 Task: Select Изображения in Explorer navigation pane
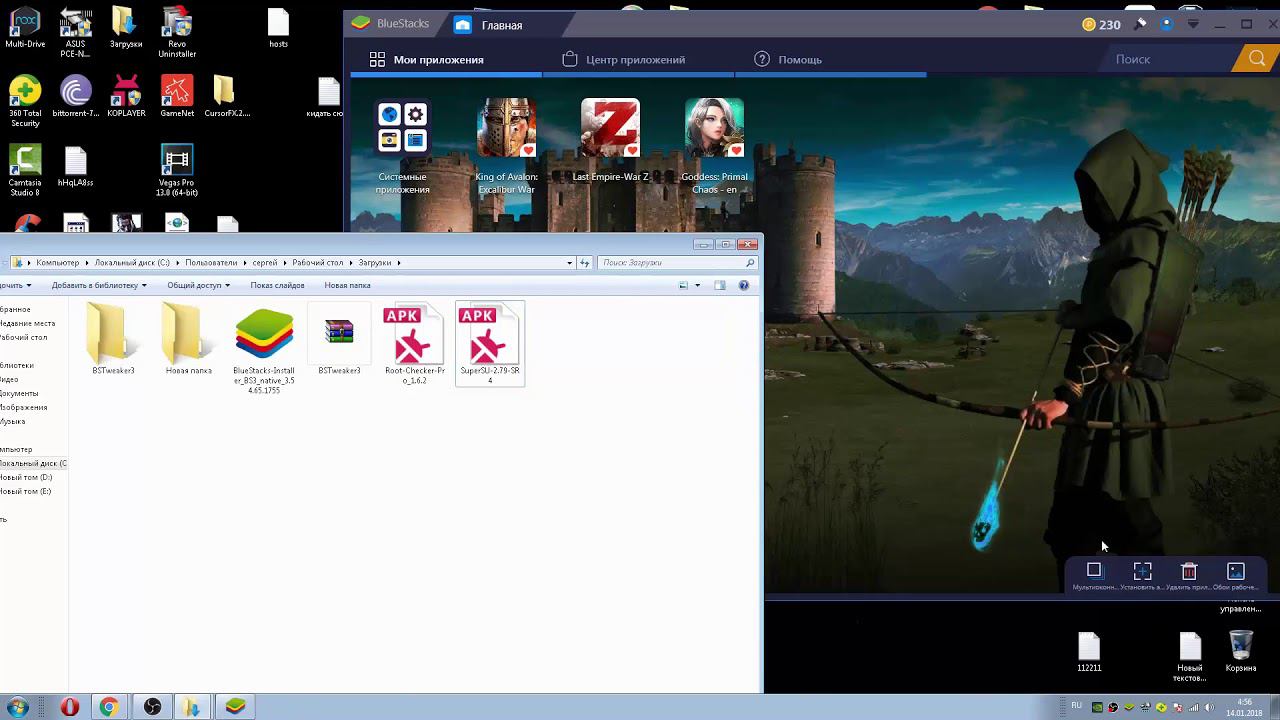23,407
